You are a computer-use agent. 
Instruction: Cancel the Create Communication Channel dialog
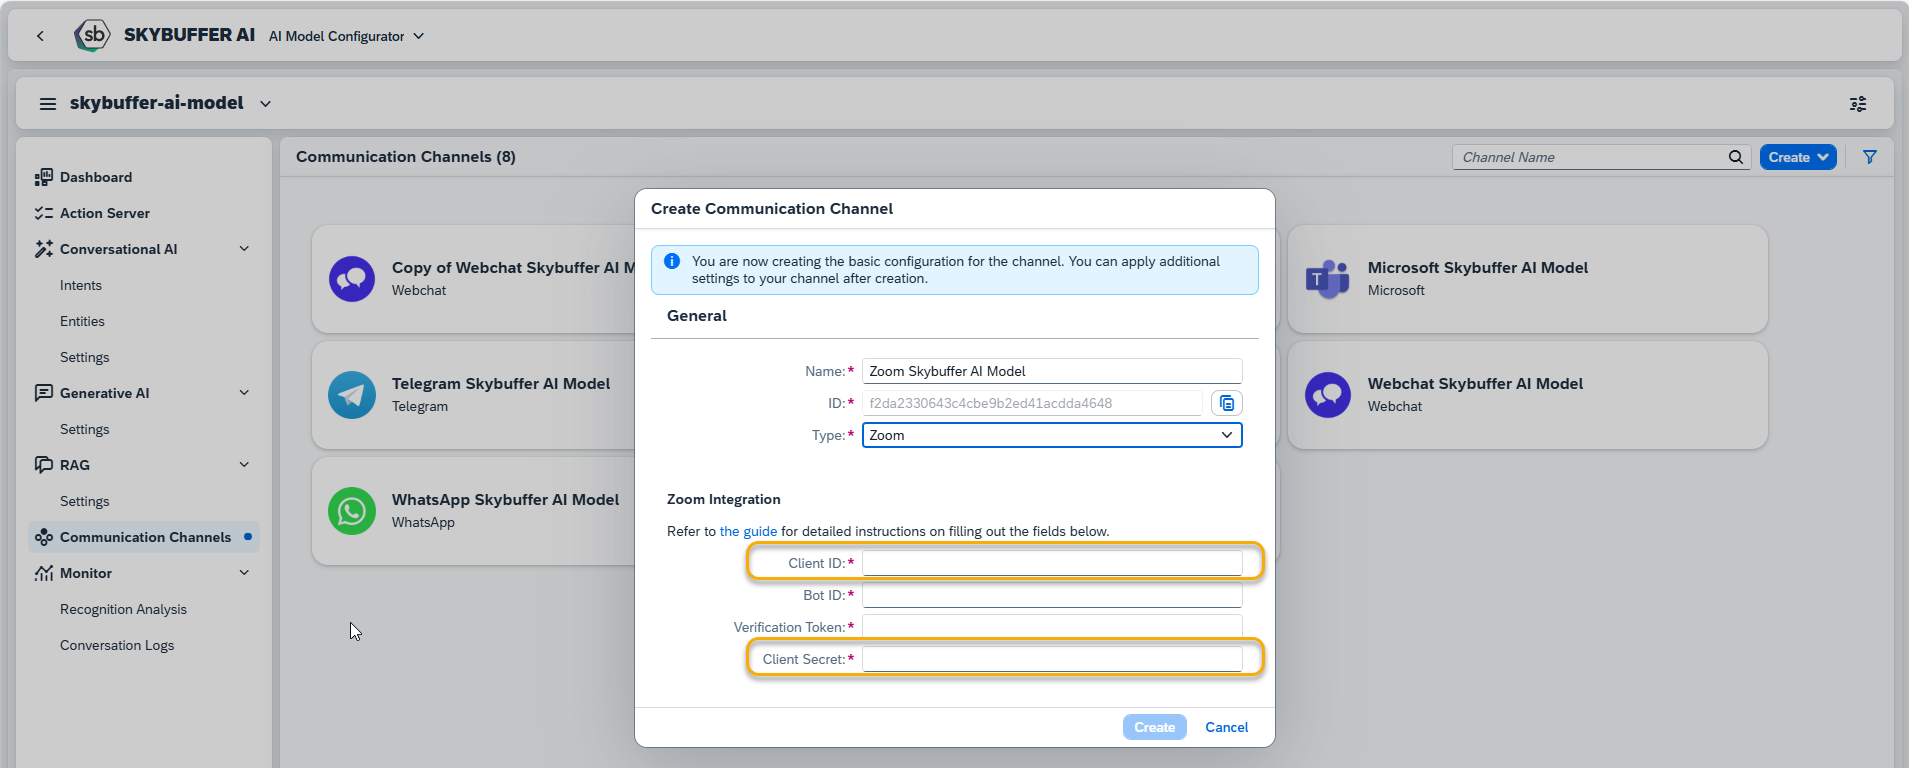click(x=1226, y=727)
